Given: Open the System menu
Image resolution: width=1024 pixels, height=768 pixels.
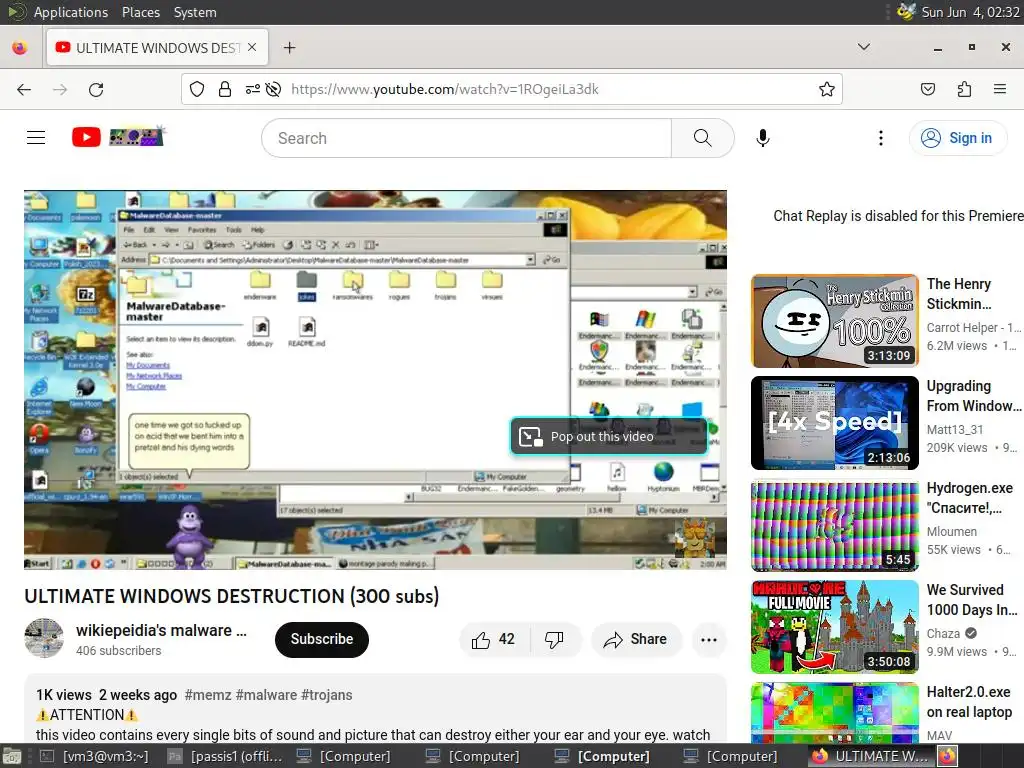Looking at the screenshot, I should [195, 12].
